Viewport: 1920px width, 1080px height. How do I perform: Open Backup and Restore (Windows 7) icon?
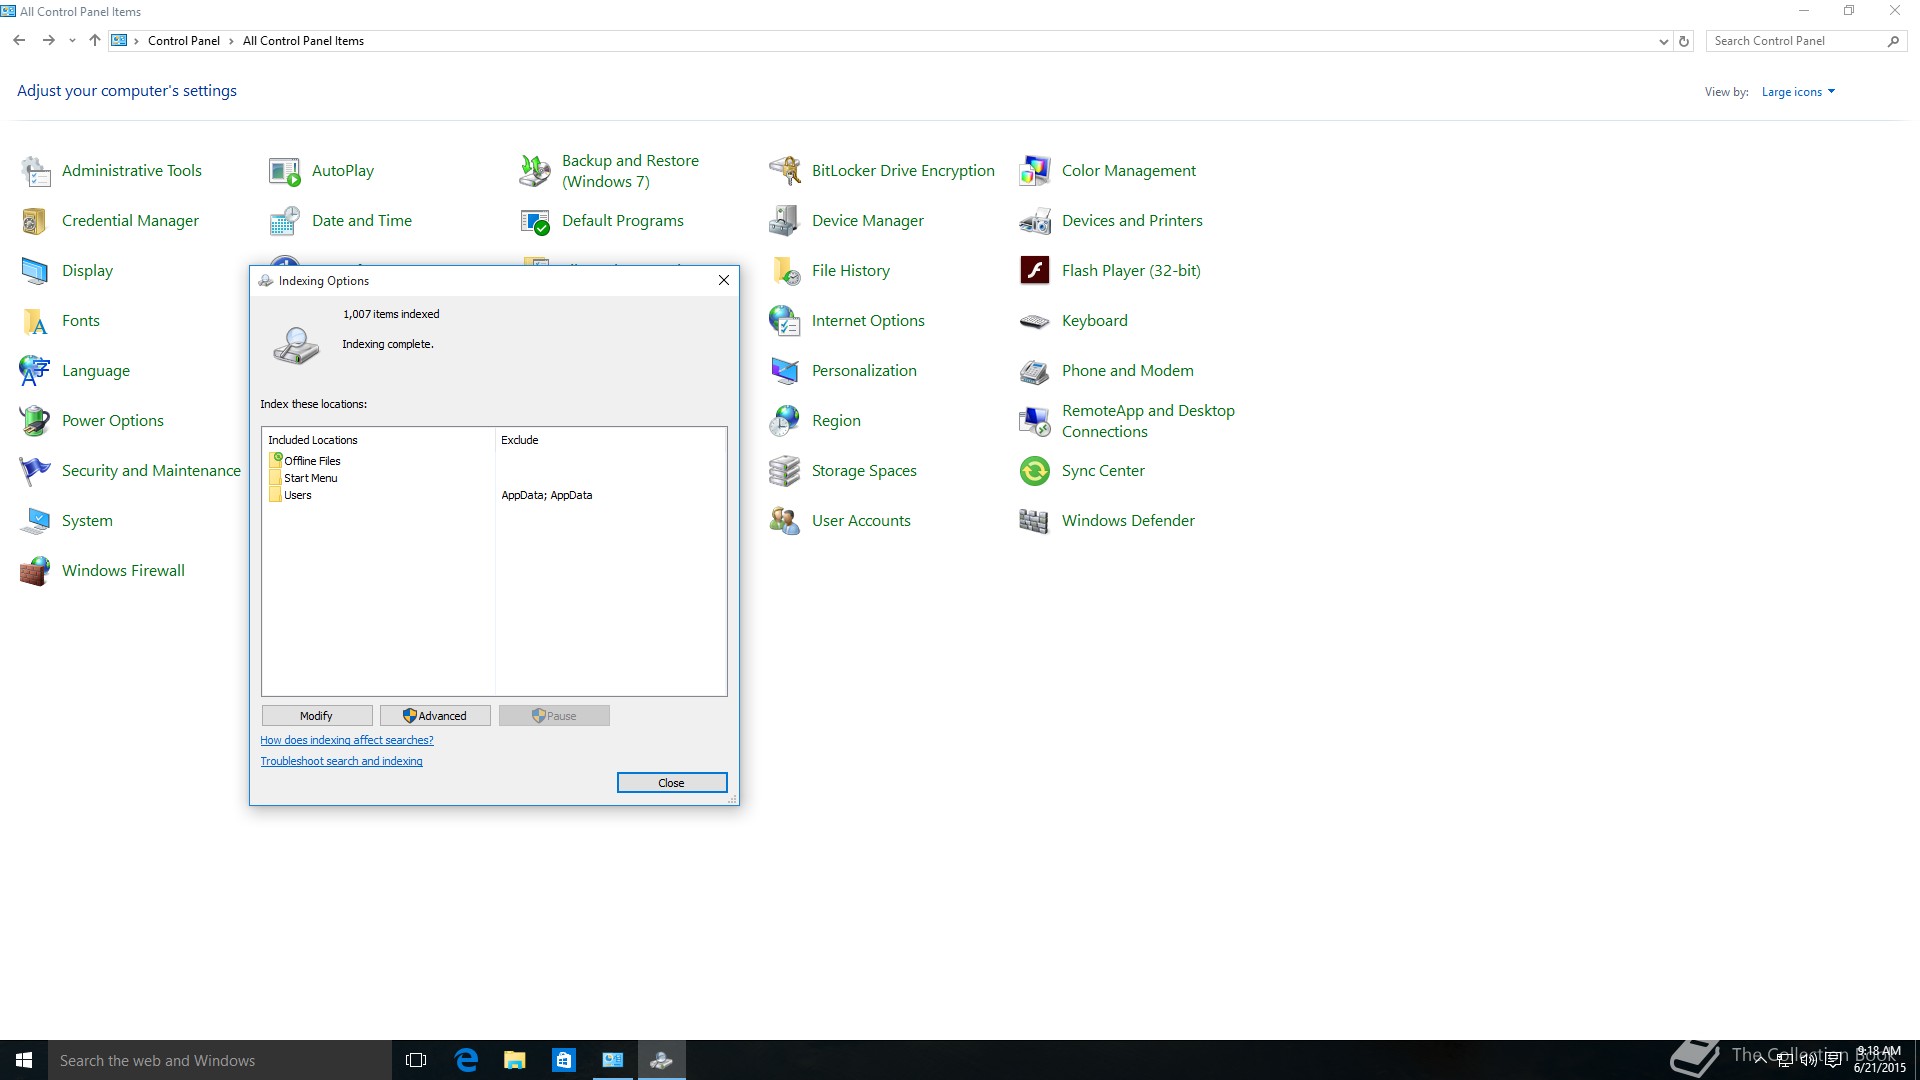point(535,171)
